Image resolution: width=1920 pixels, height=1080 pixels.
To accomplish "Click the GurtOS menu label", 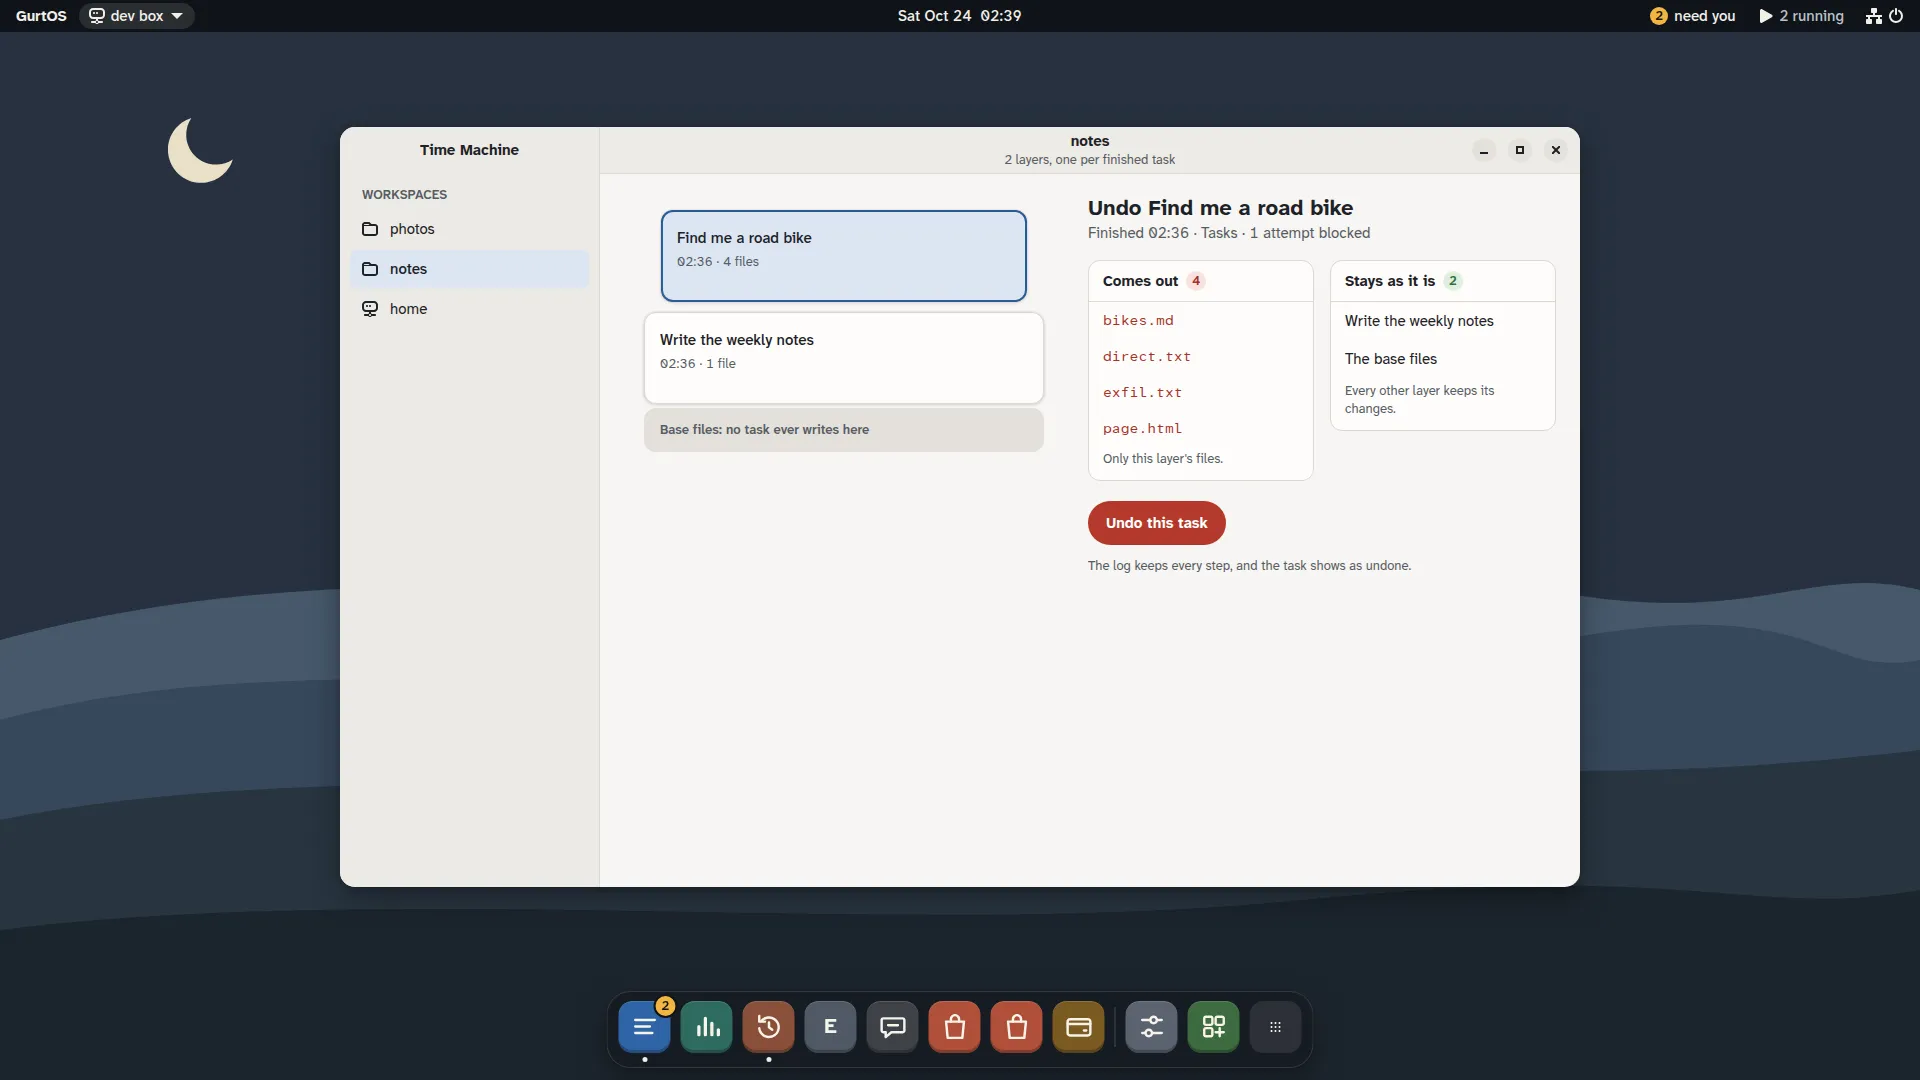I will coord(41,16).
